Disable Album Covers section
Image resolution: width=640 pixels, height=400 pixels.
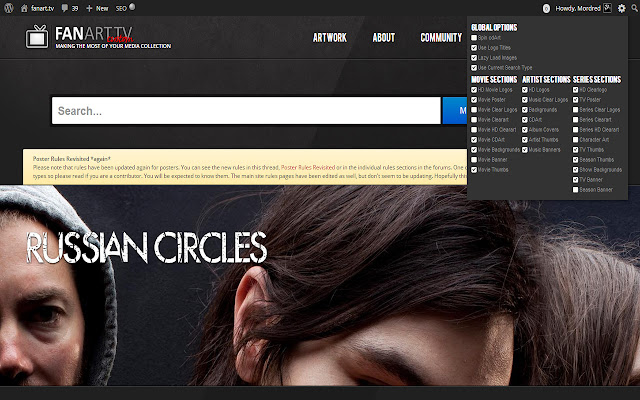coord(525,130)
